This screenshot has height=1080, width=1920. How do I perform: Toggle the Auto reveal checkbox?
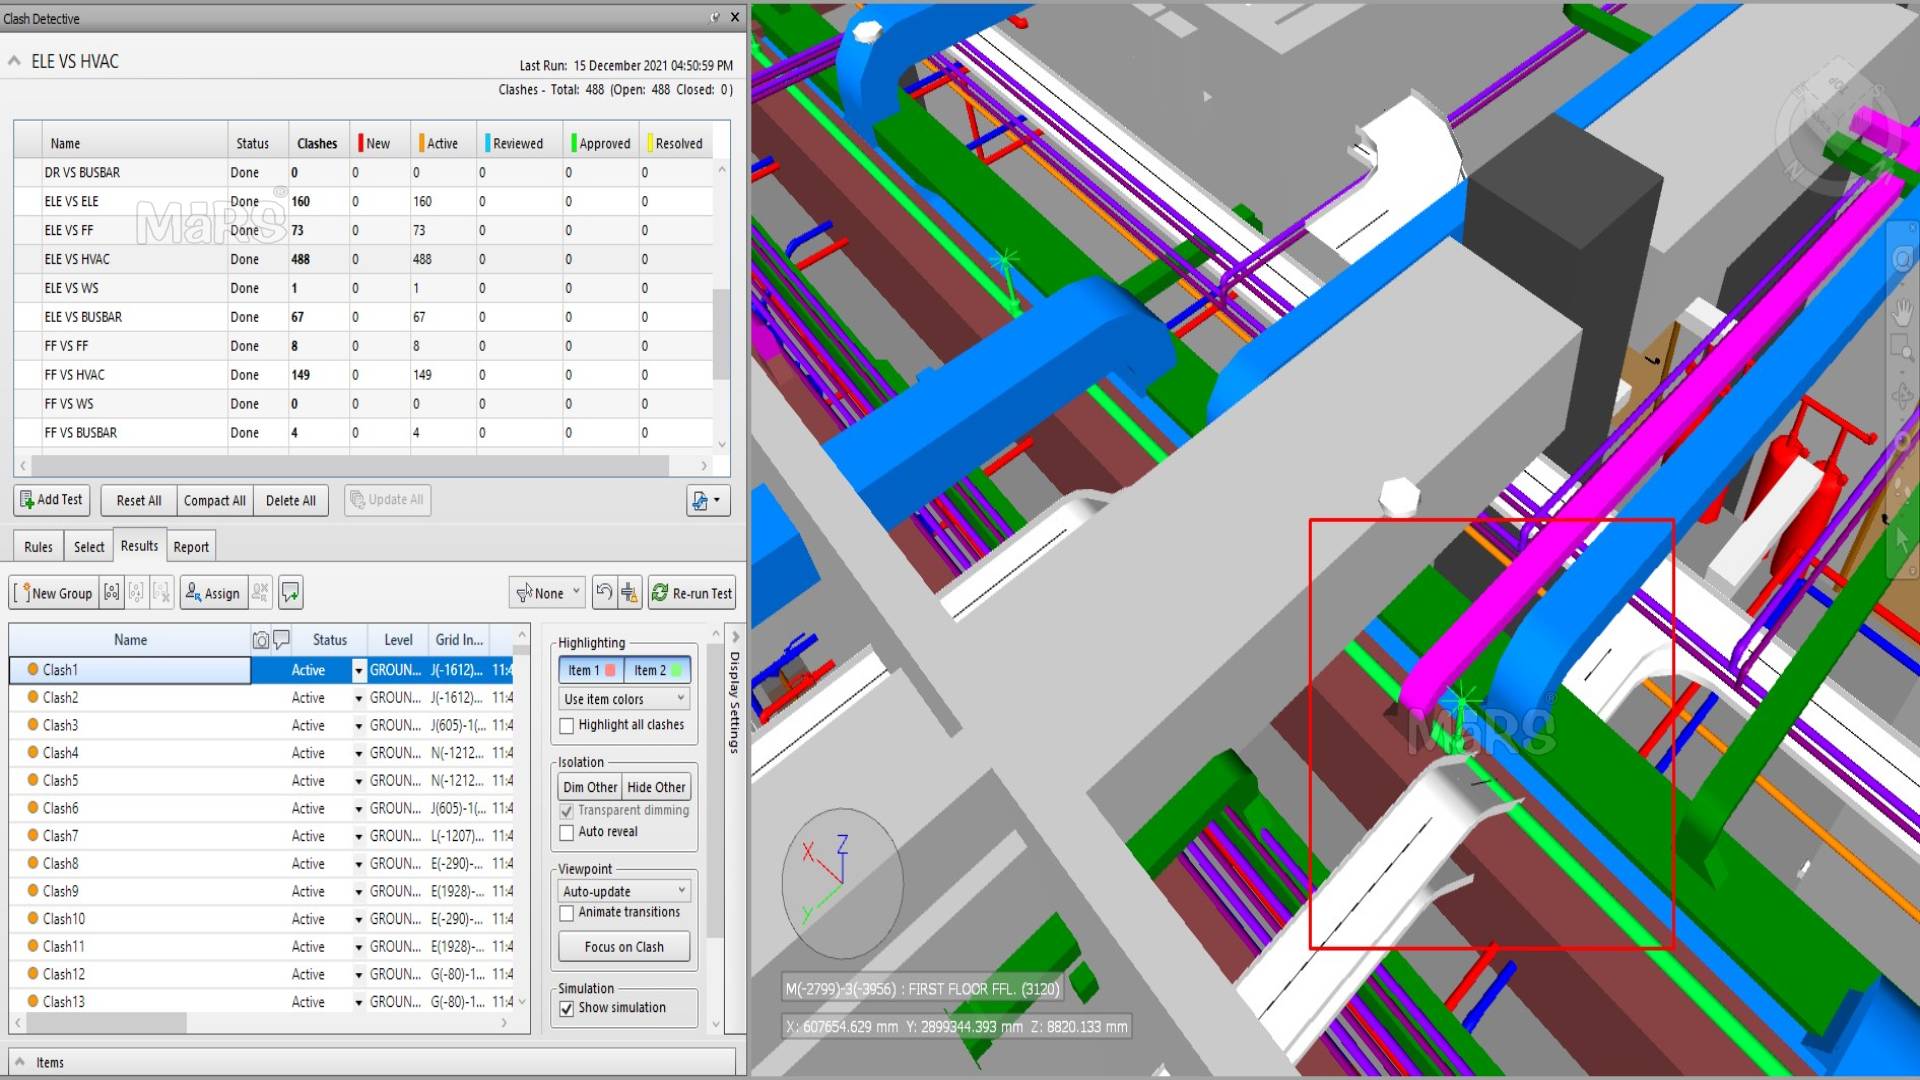[x=567, y=832]
